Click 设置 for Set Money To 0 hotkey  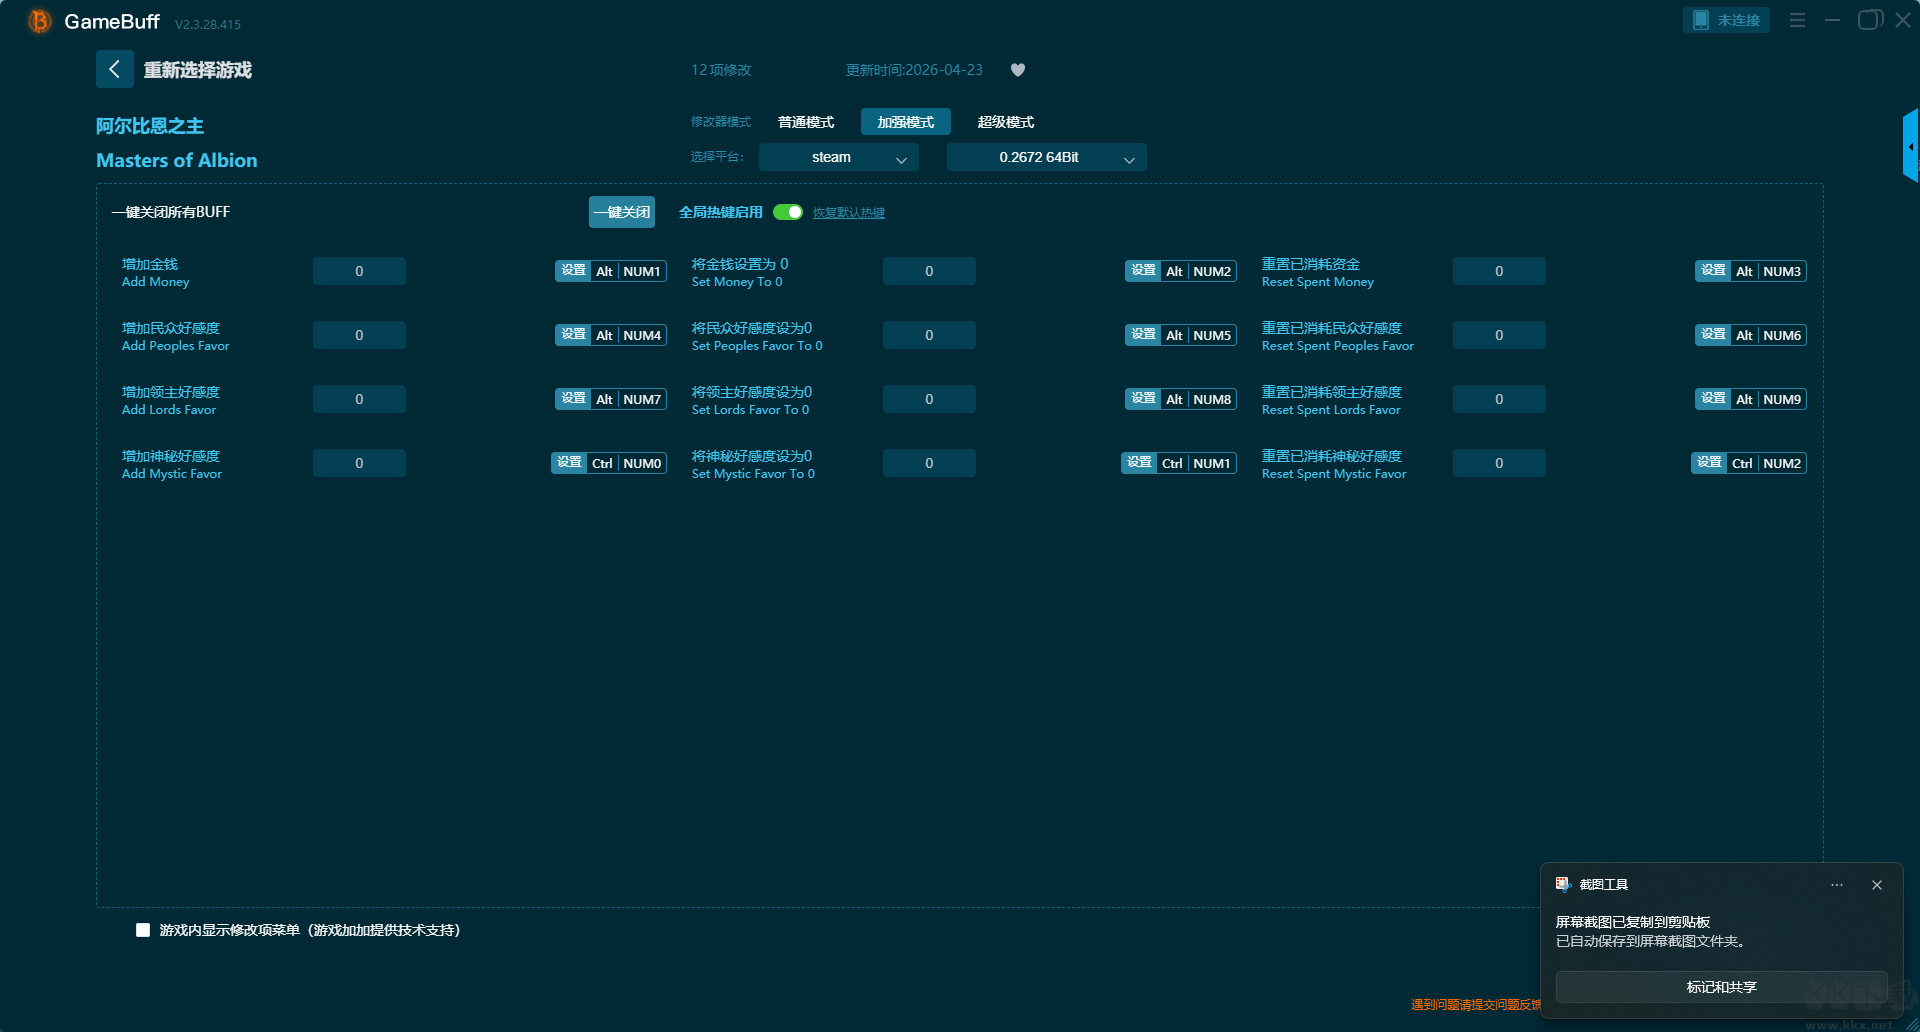tap(1143, 271)
